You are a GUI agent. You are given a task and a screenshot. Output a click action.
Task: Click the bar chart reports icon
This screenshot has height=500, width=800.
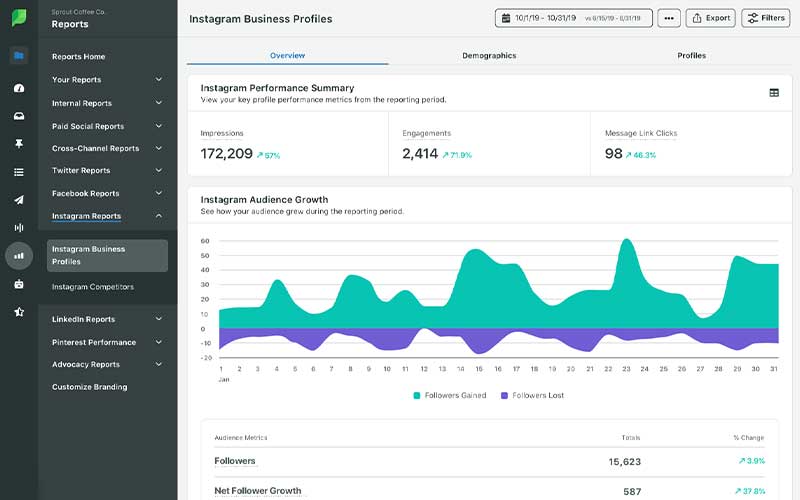18,256
